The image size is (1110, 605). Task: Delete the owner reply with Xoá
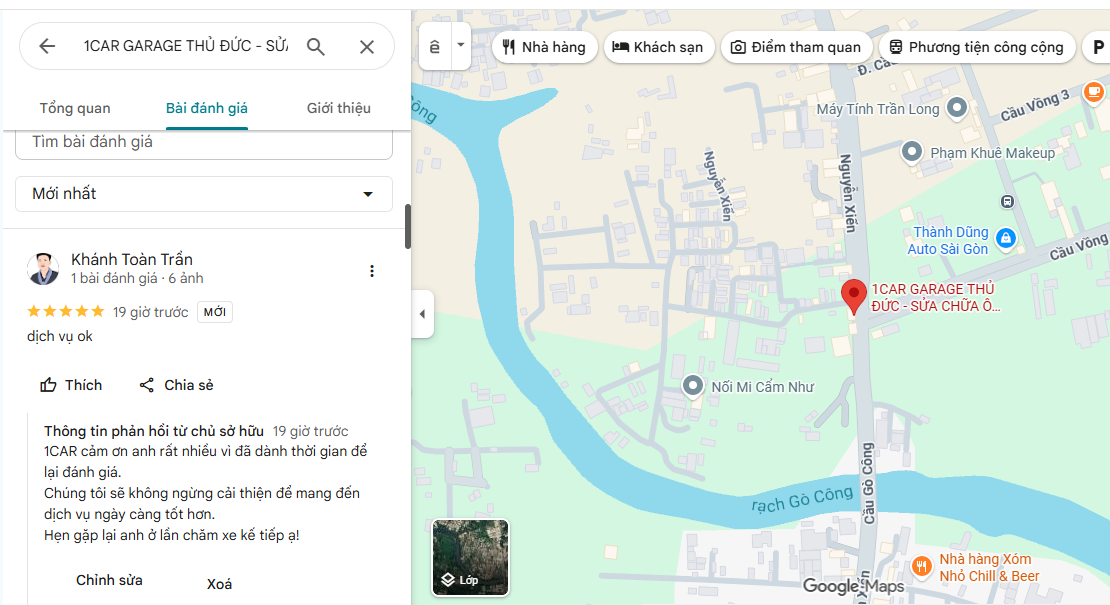(x=219, y=584)
